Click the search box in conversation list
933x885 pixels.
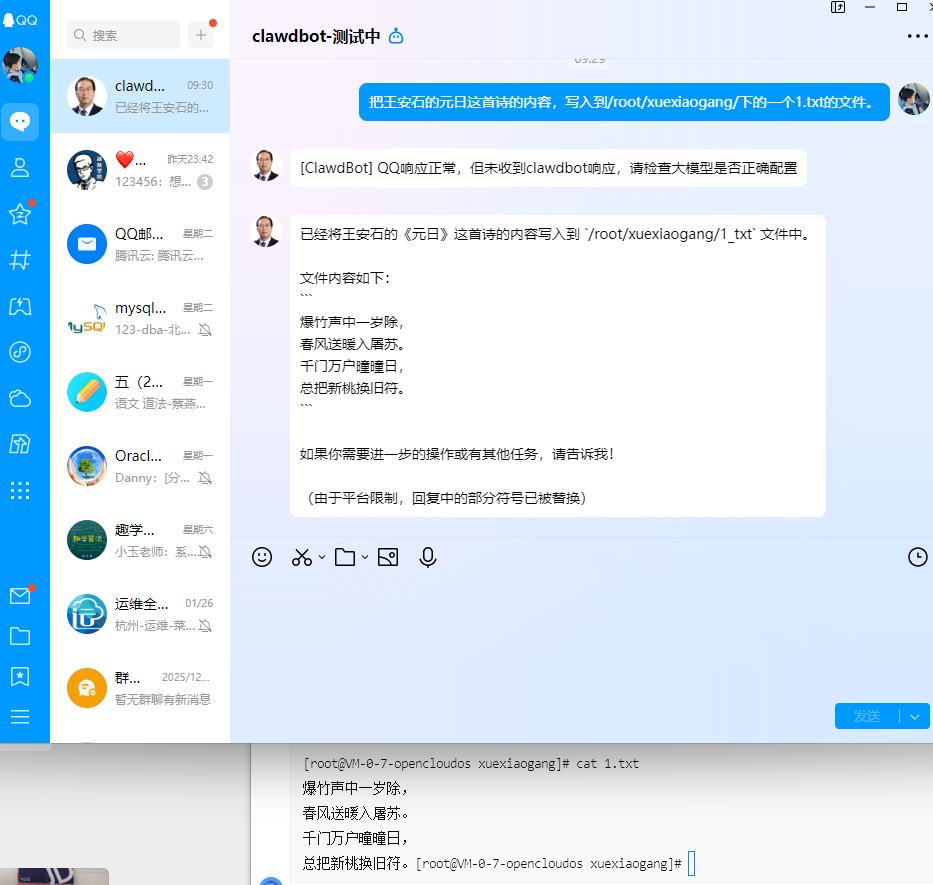(x=123, y=35)
